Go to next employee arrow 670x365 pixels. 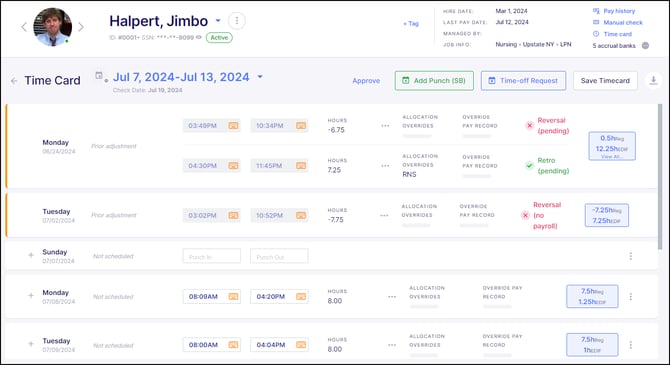[81, 27]
